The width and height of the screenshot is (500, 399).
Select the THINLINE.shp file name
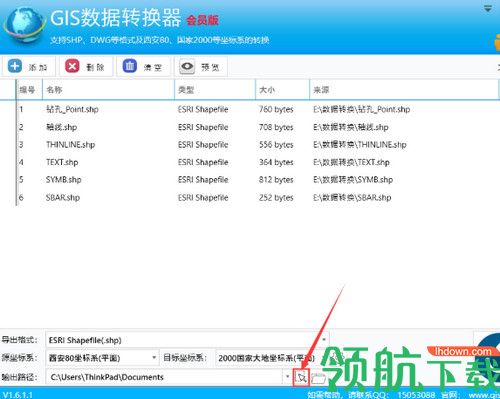coord(71,145)
